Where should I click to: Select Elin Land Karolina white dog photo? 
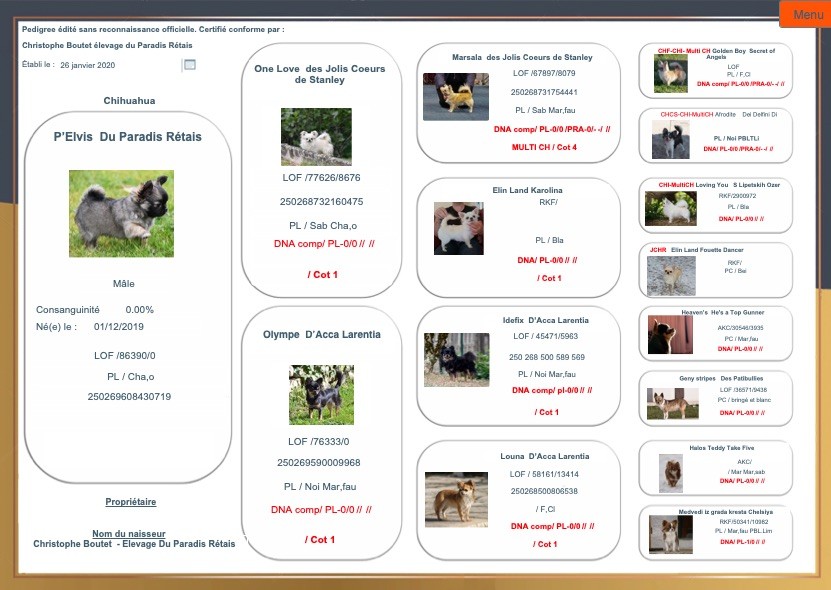click(x=459, y=228)
